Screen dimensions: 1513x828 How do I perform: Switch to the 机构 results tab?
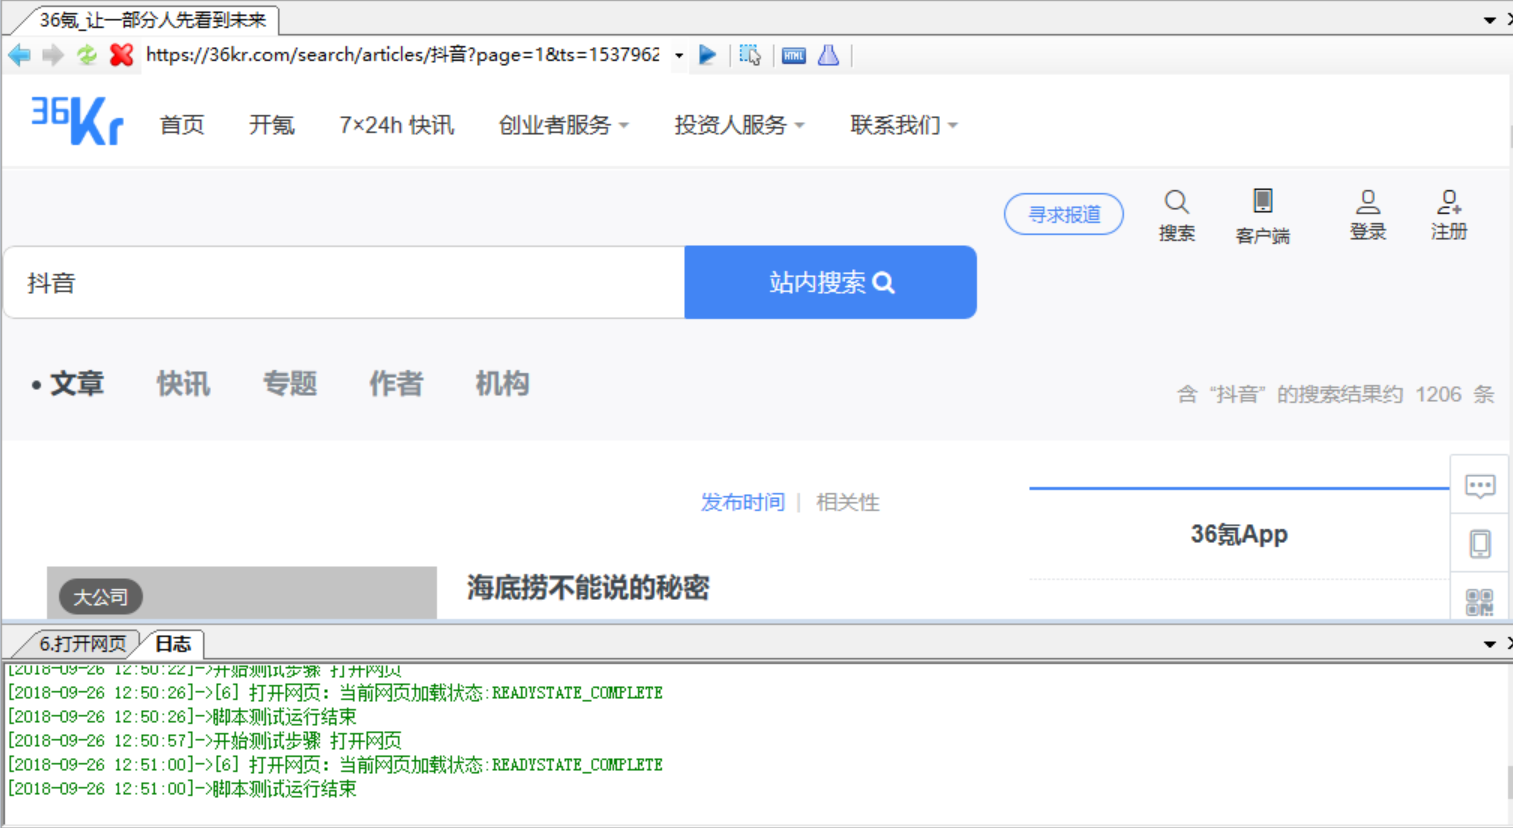pyautogui.click(x=502, y=384)
